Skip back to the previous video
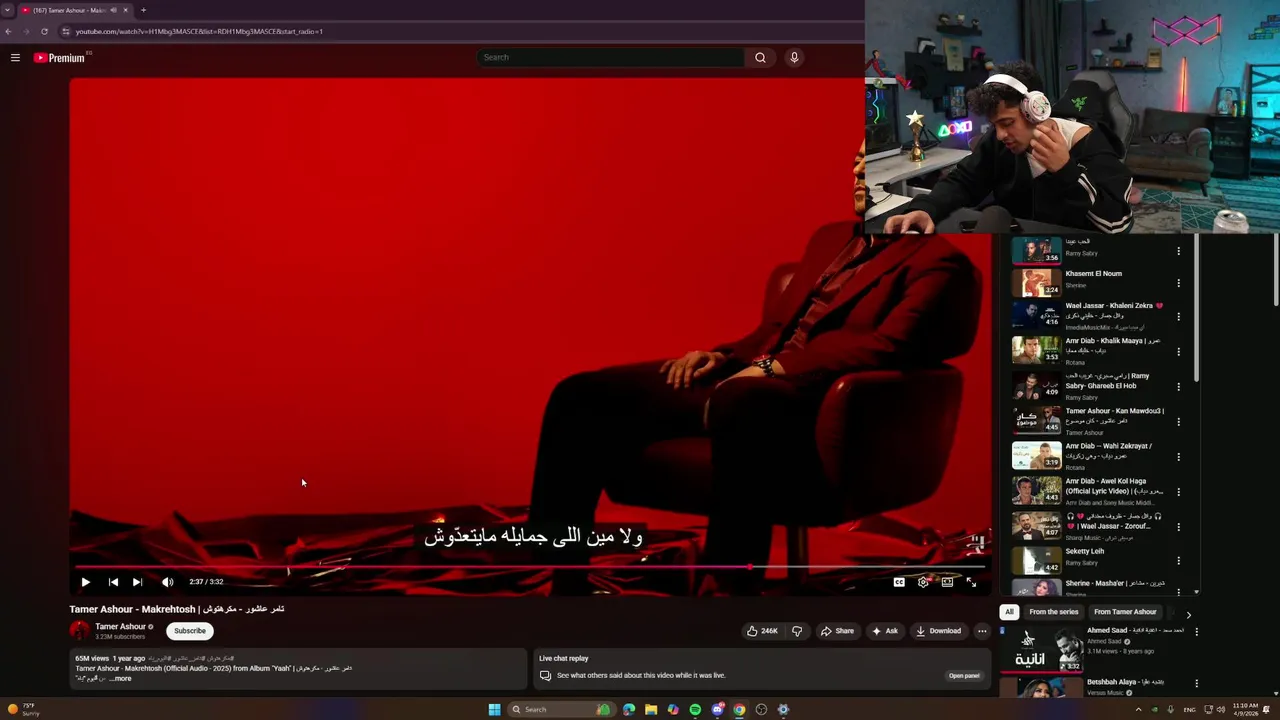Viewport: 1280px width, 720px height. pos(113,582)
